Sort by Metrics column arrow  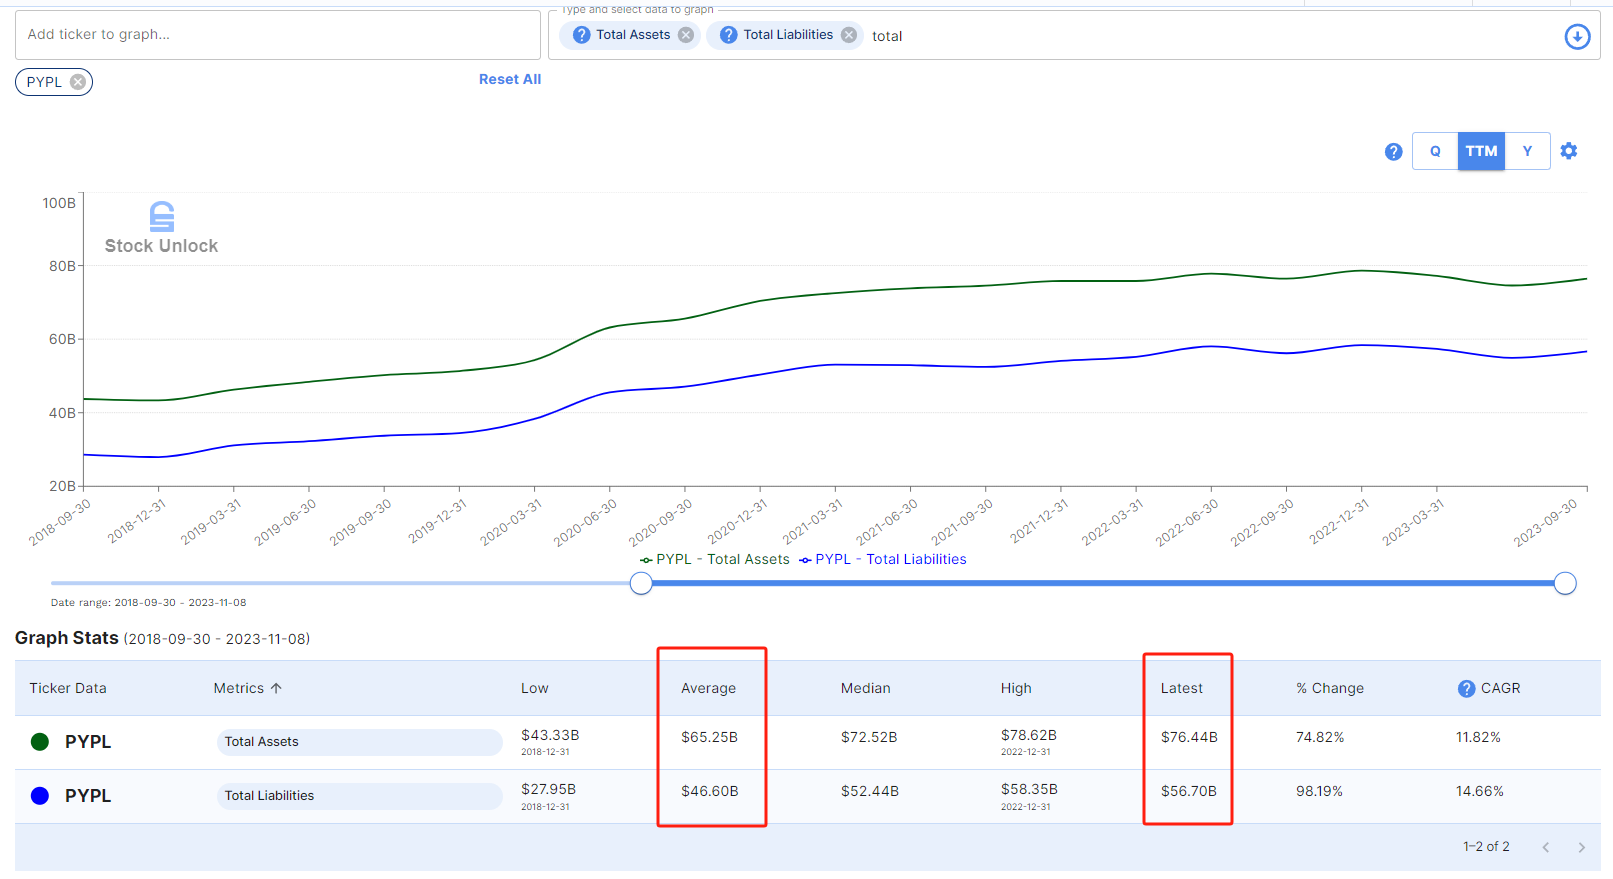(x=277, y=688)
